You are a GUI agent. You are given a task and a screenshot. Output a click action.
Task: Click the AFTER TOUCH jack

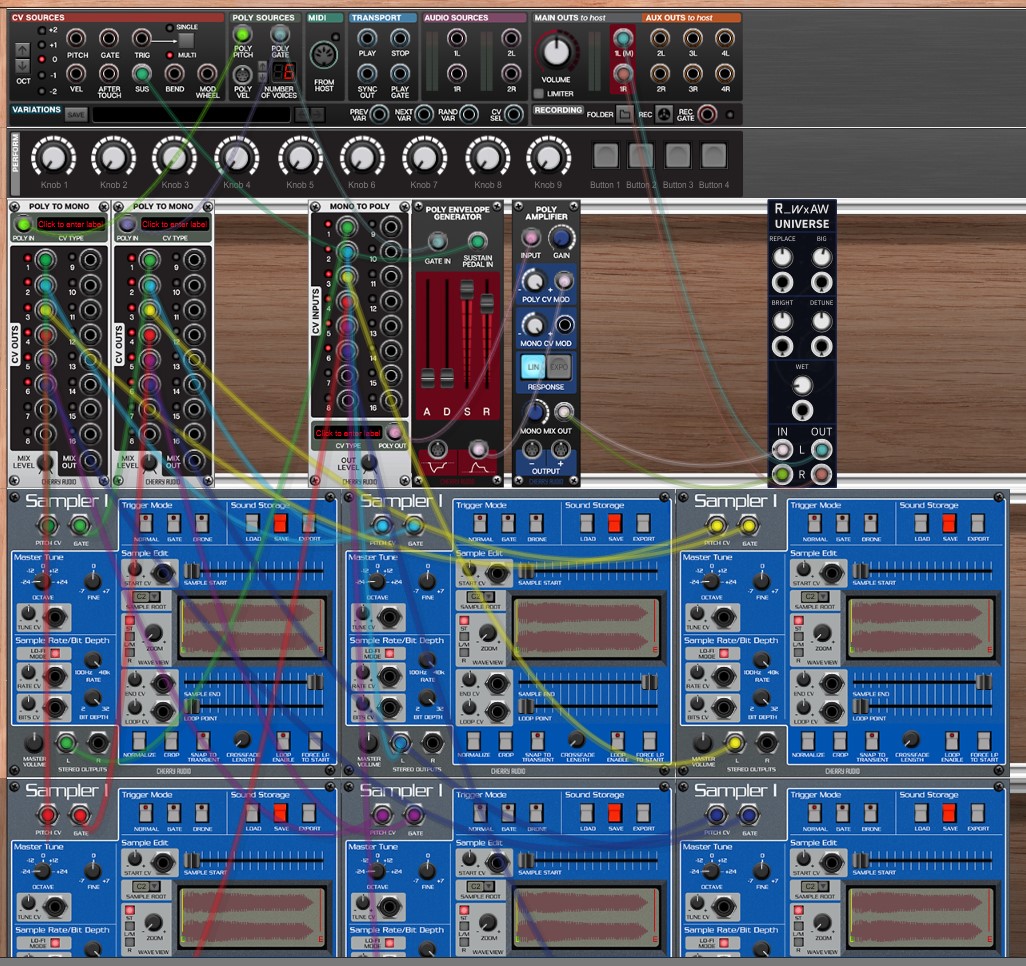[x=109, y=73]
